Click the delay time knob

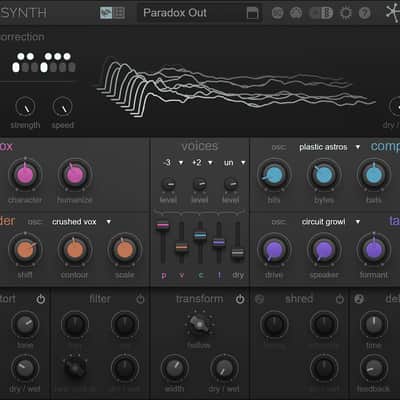coord(374,324)
